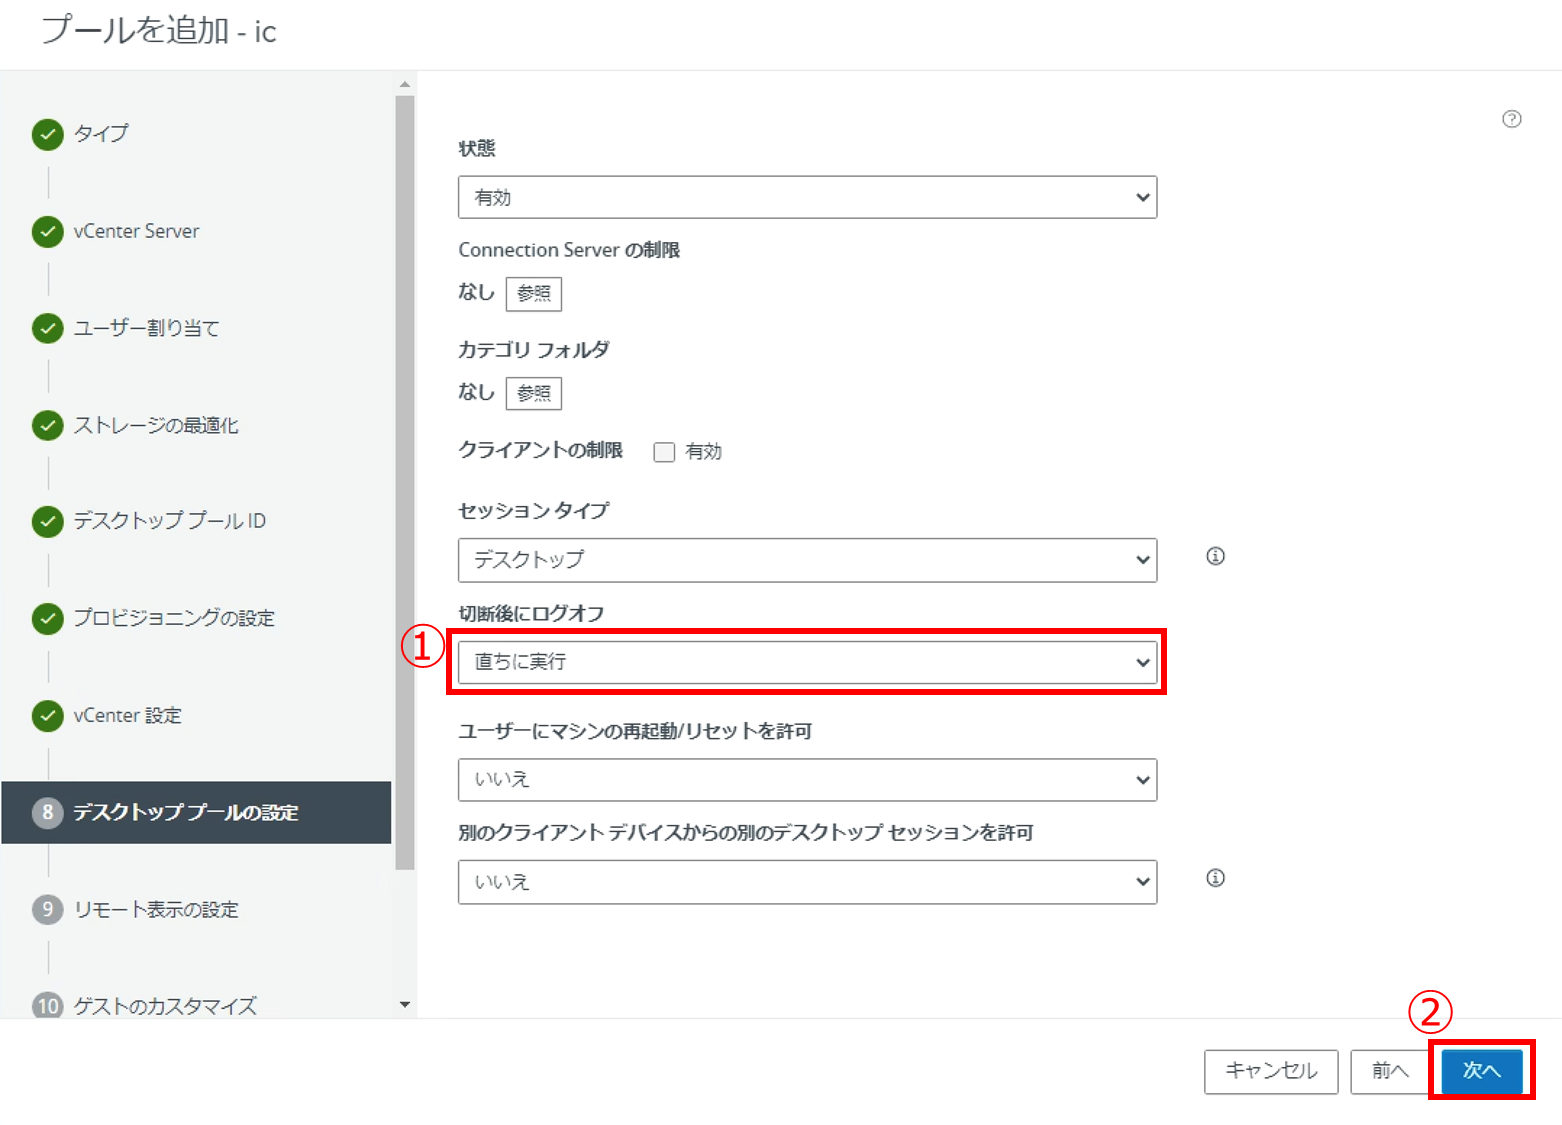Viewport: 1562px width, 1125px height.
Task: Open the 切断後にログオフ dropdown
Action: [x=807, y=662]
